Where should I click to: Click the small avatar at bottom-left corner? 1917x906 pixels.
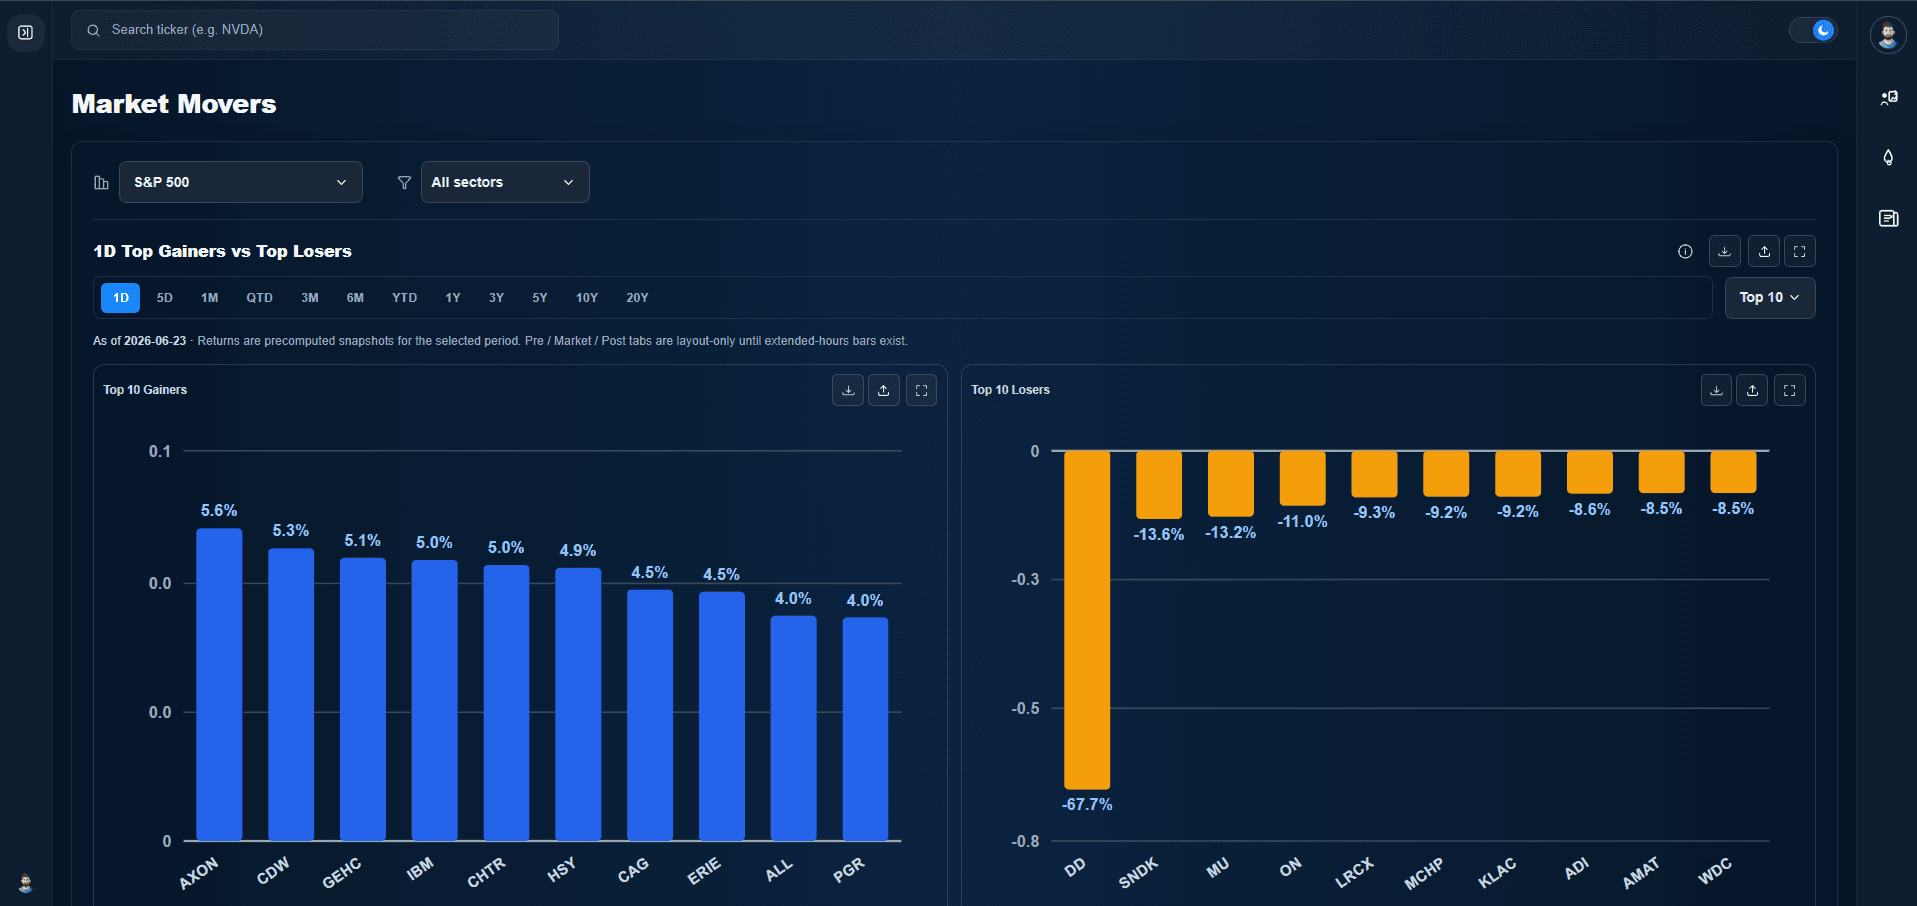point(26,884)
